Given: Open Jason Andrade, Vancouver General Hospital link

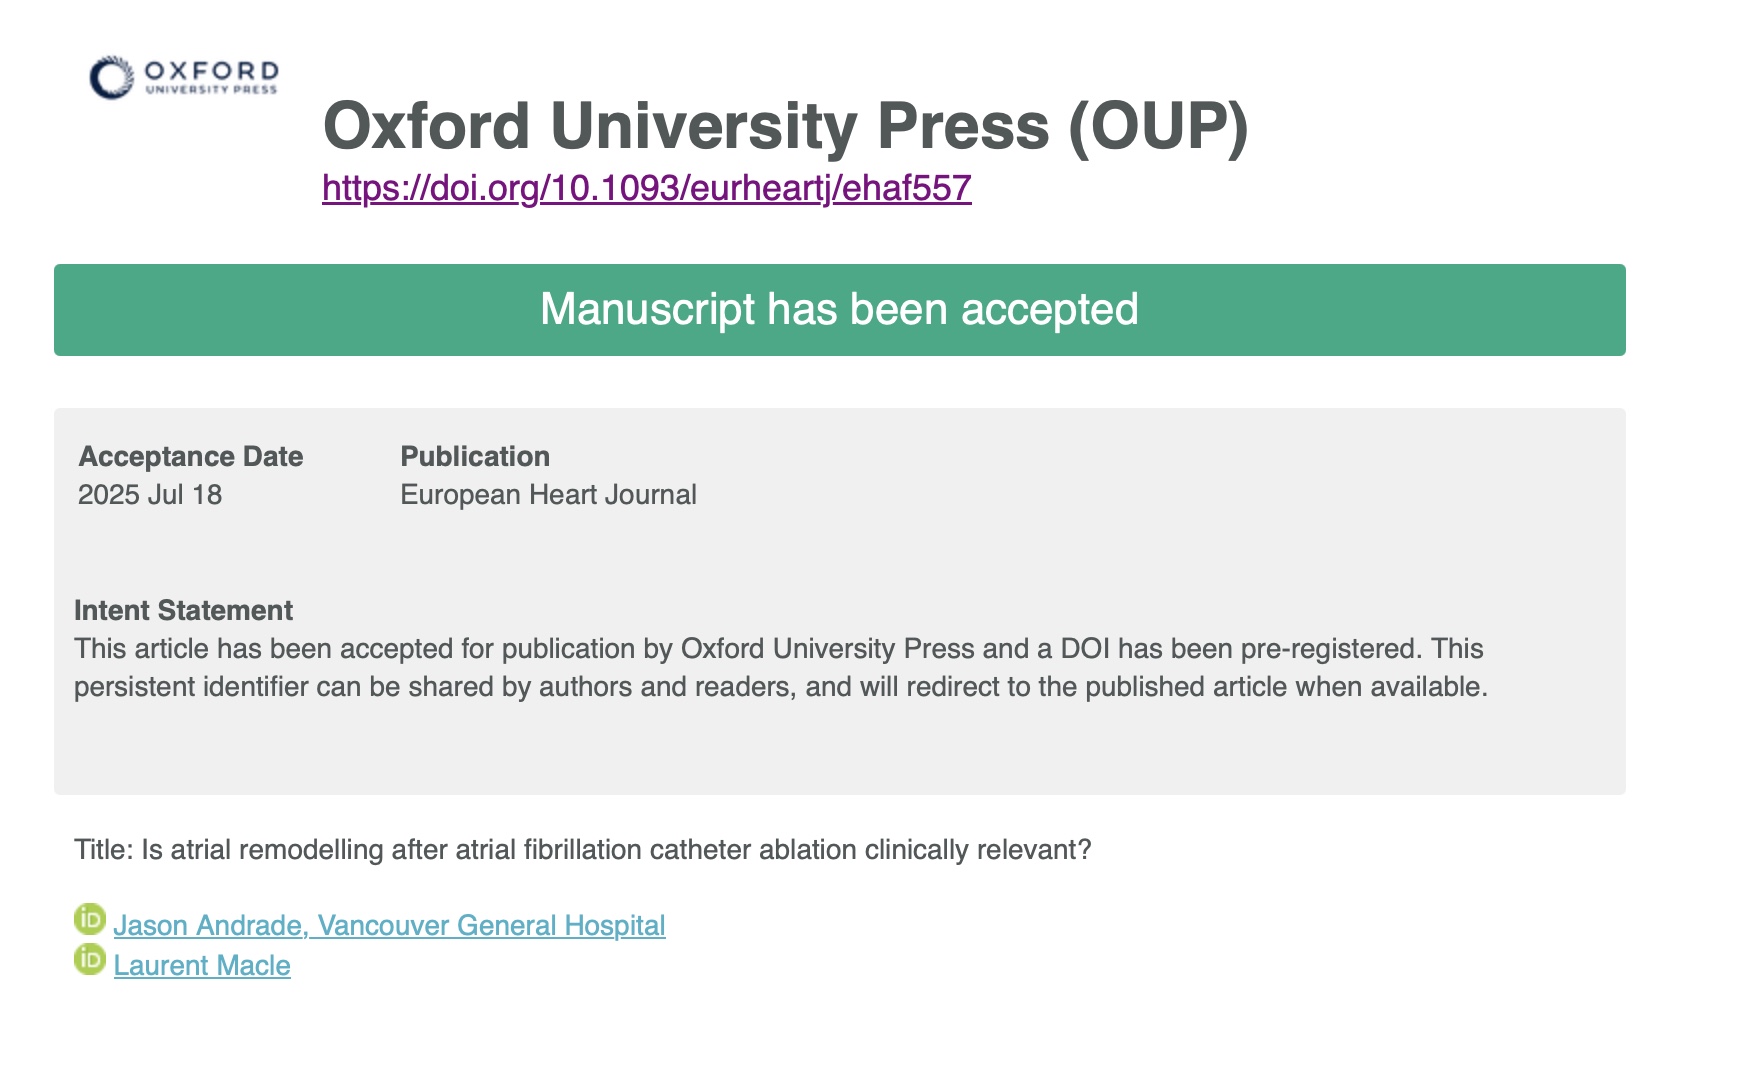Looking at the screenshot, I should pos(389,925).
